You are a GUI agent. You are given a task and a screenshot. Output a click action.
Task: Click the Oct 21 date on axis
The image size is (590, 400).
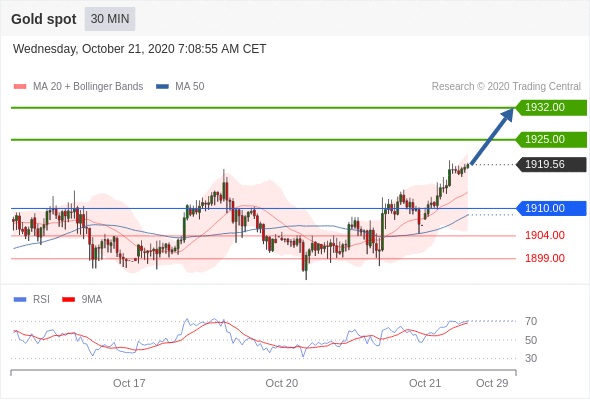coord(425,383)
